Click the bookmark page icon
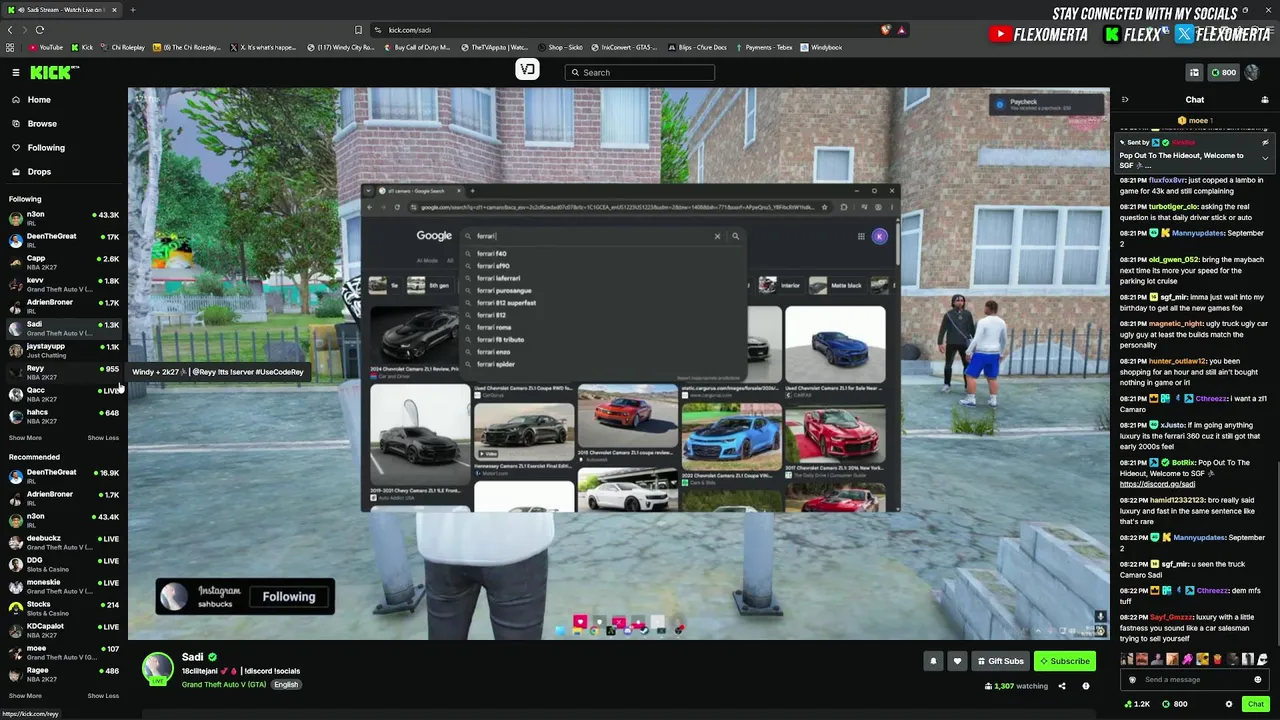 click(358, 30)
